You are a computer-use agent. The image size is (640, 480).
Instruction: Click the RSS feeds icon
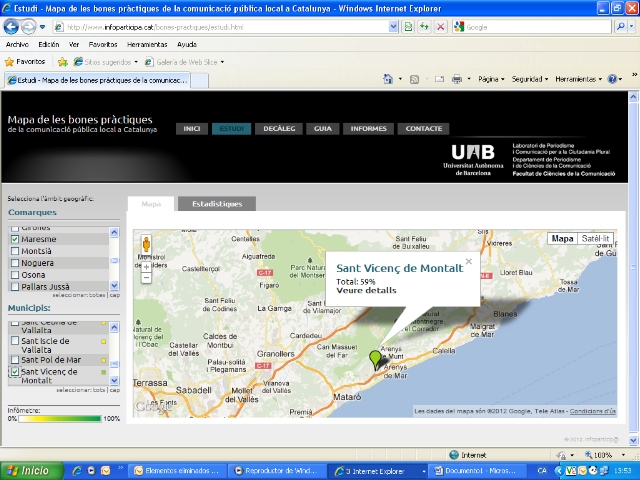coord(414,79)
